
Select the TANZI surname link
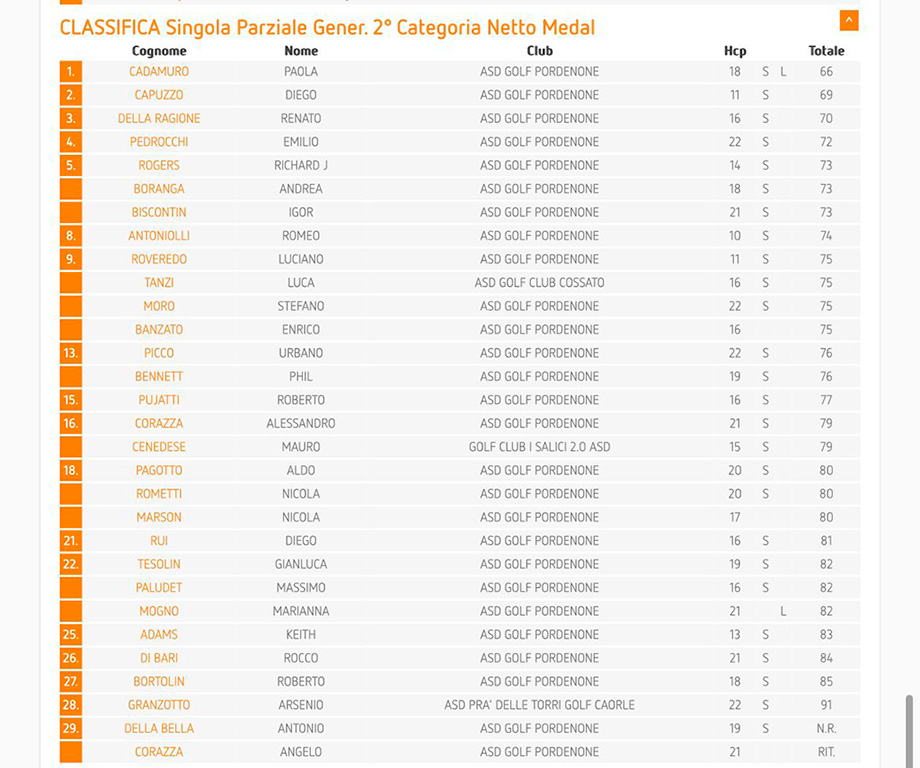click(x=159, y=283)
